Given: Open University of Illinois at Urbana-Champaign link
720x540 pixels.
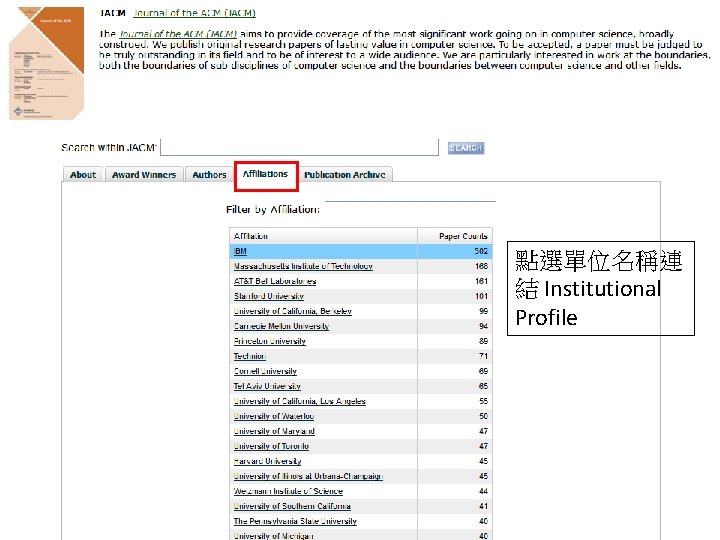Looking at the screenshot, I should pyautogui.click(x=308, y=476).
